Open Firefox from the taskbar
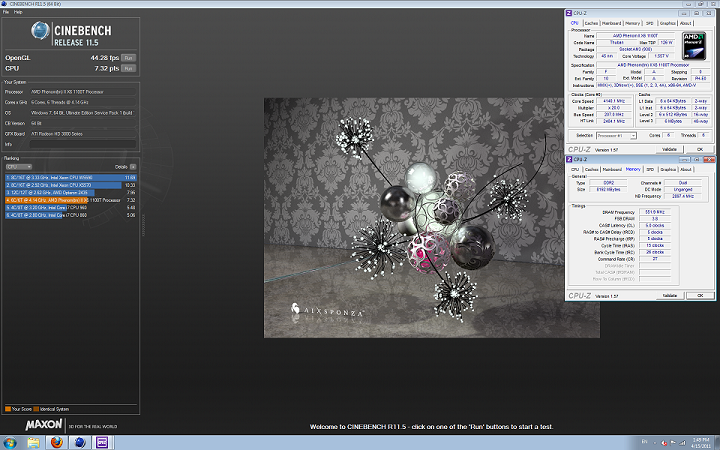Image resolution: width=720 pixels, height=450 pixels. pyautogui.click(x=56, y=443)
